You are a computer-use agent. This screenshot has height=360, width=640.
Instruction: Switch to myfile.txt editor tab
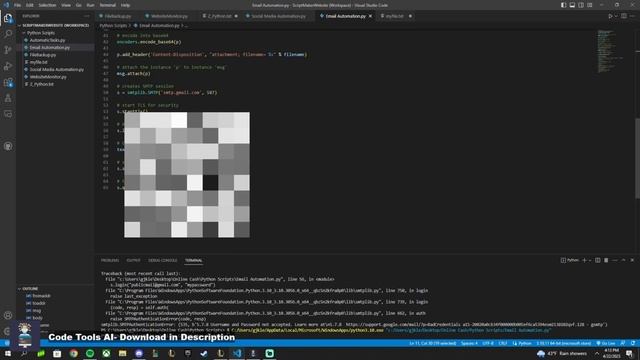click(x=394, y=16)
